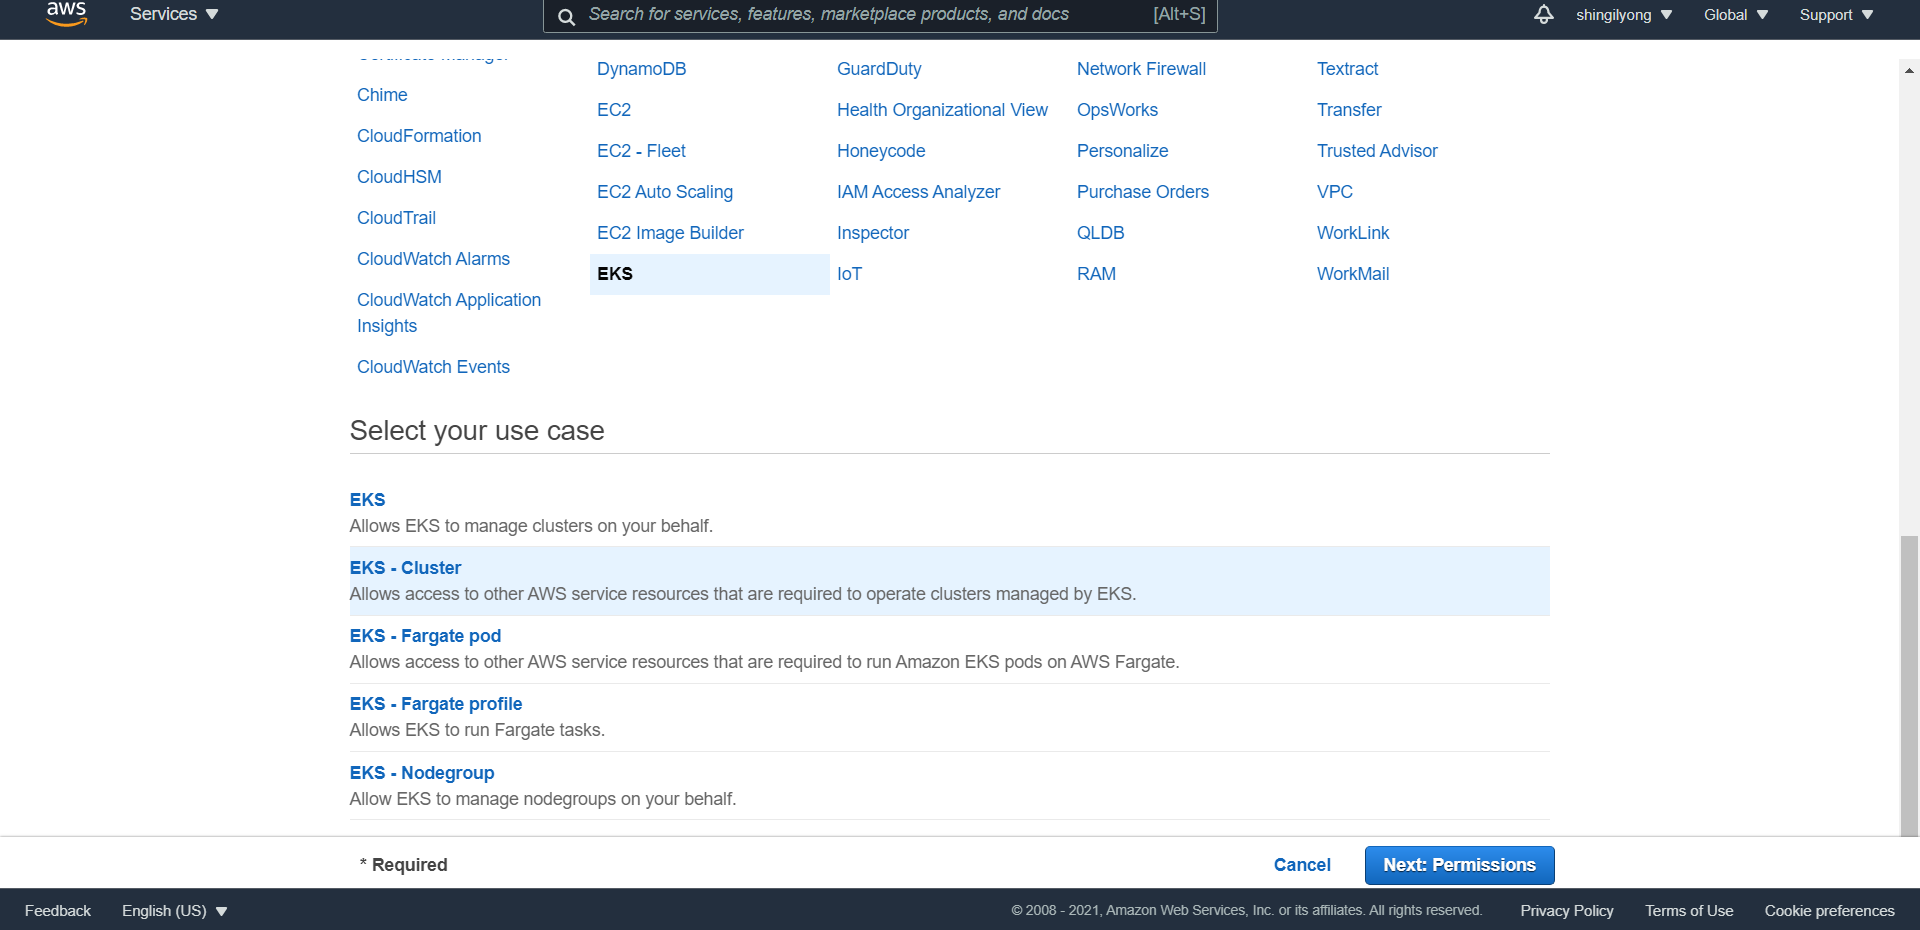Select Inspector service

point(873,233)
